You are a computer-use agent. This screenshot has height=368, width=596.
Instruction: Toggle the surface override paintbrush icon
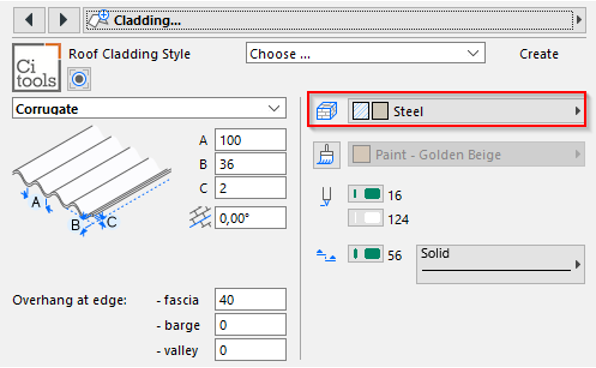coord(327,155)
